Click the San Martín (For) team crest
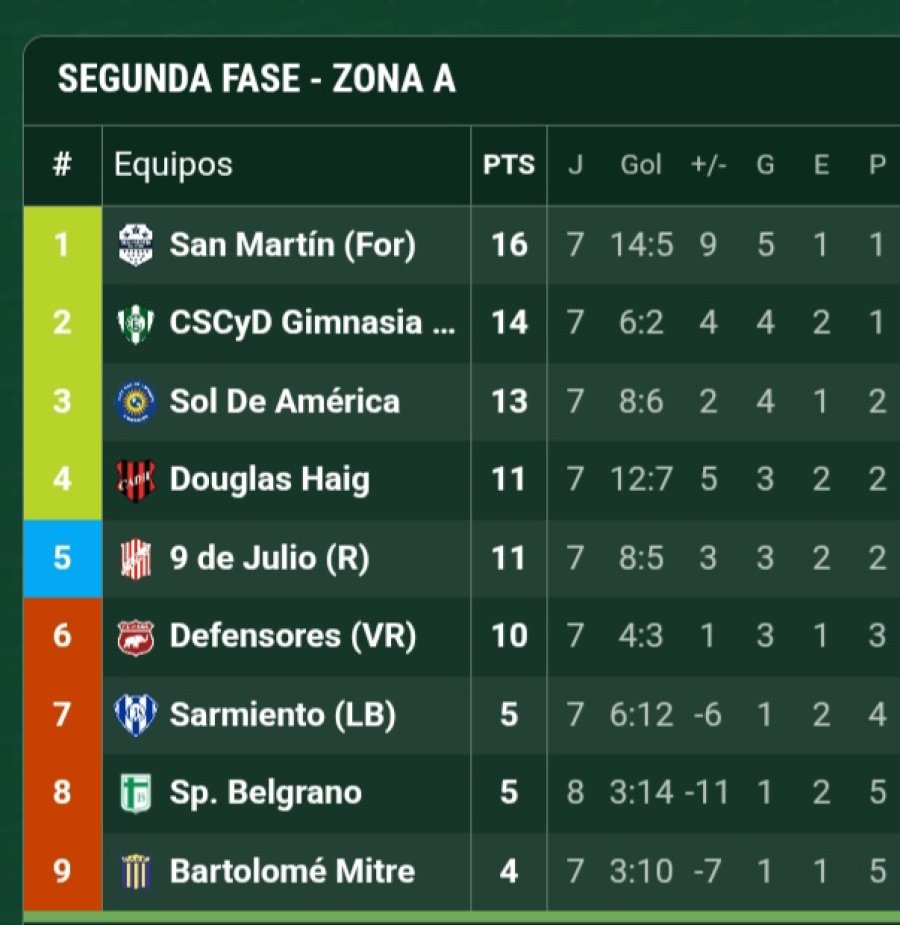This screenshot has height=925, width=900. tap(136, 245)
